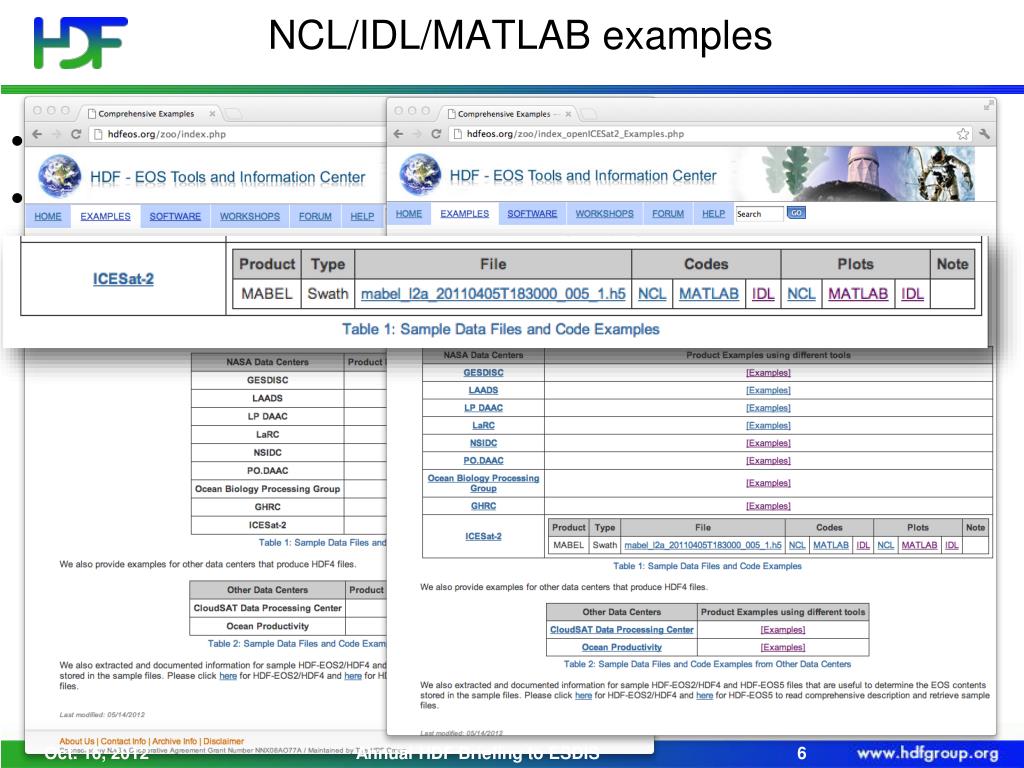
Task: Open Ocean Productivity link in right window
Action: click(622, 647)
